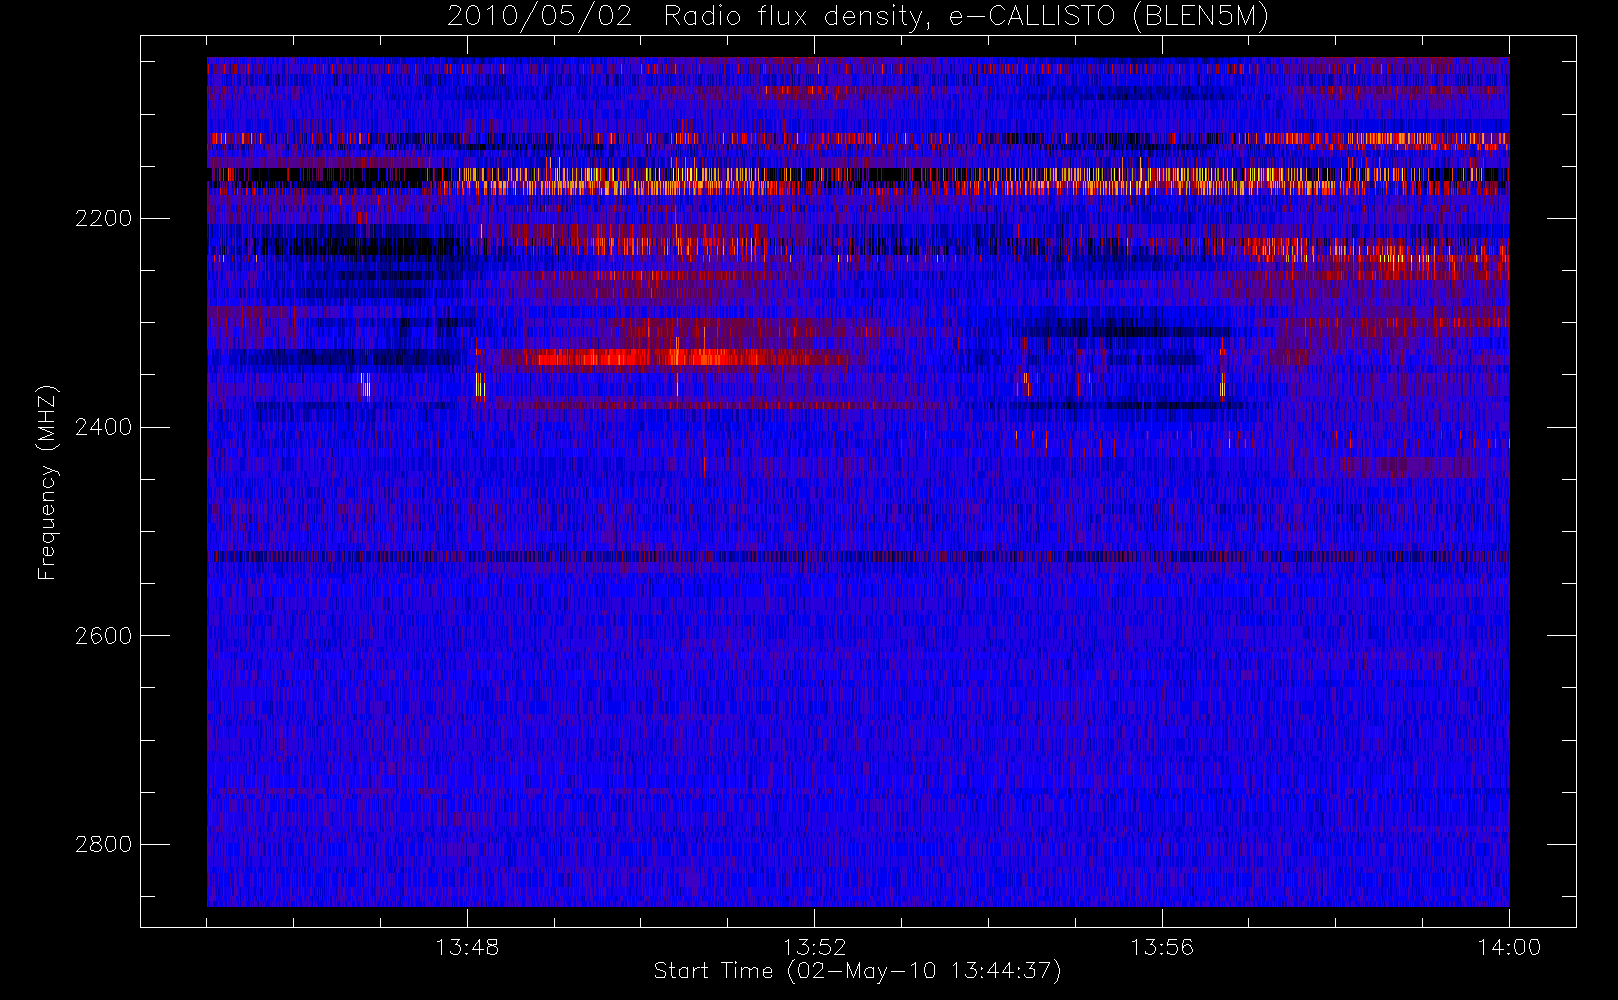Select the 2400 frequency tick label
The image size is (1618, 1000).
[x=103, y=427]
